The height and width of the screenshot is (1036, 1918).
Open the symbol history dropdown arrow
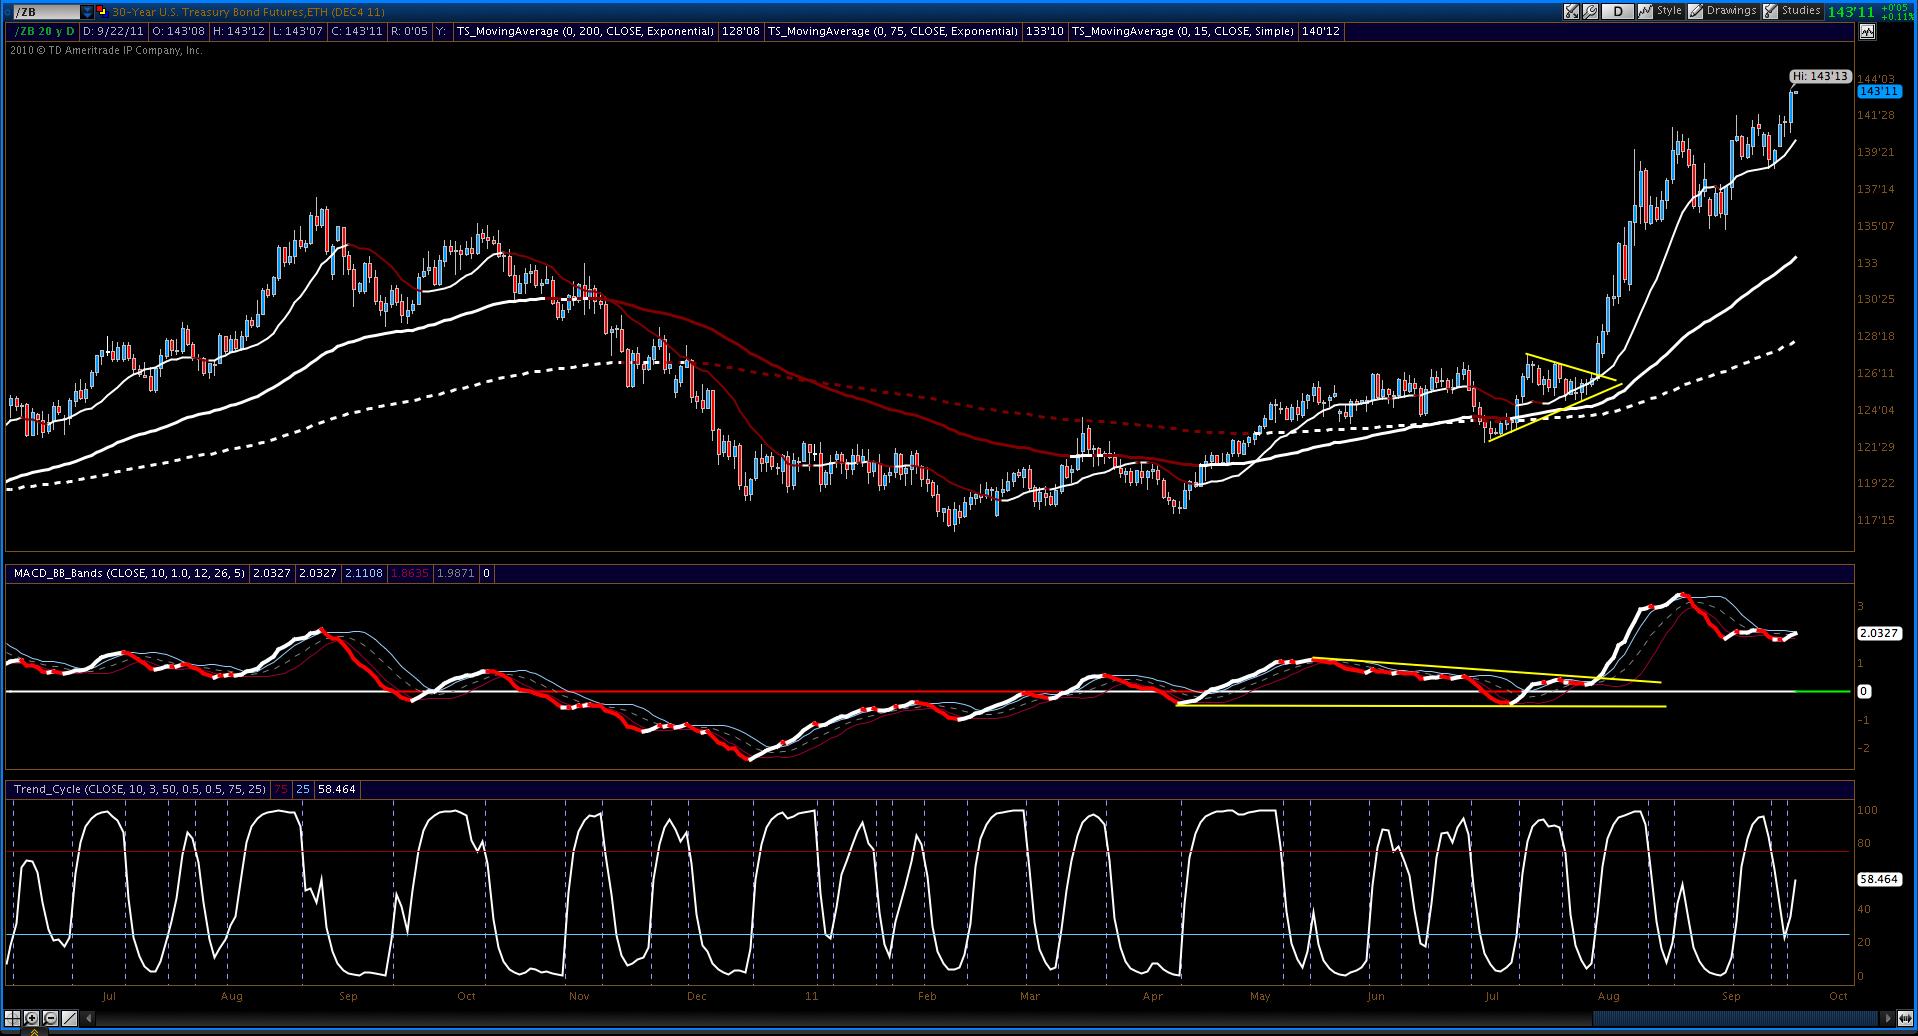(87, 12)
